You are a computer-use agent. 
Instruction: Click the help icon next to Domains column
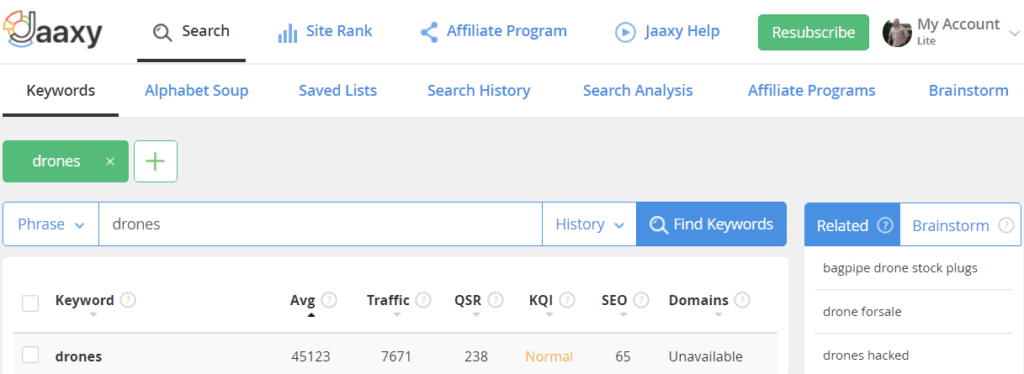click(x=742, y=300)
